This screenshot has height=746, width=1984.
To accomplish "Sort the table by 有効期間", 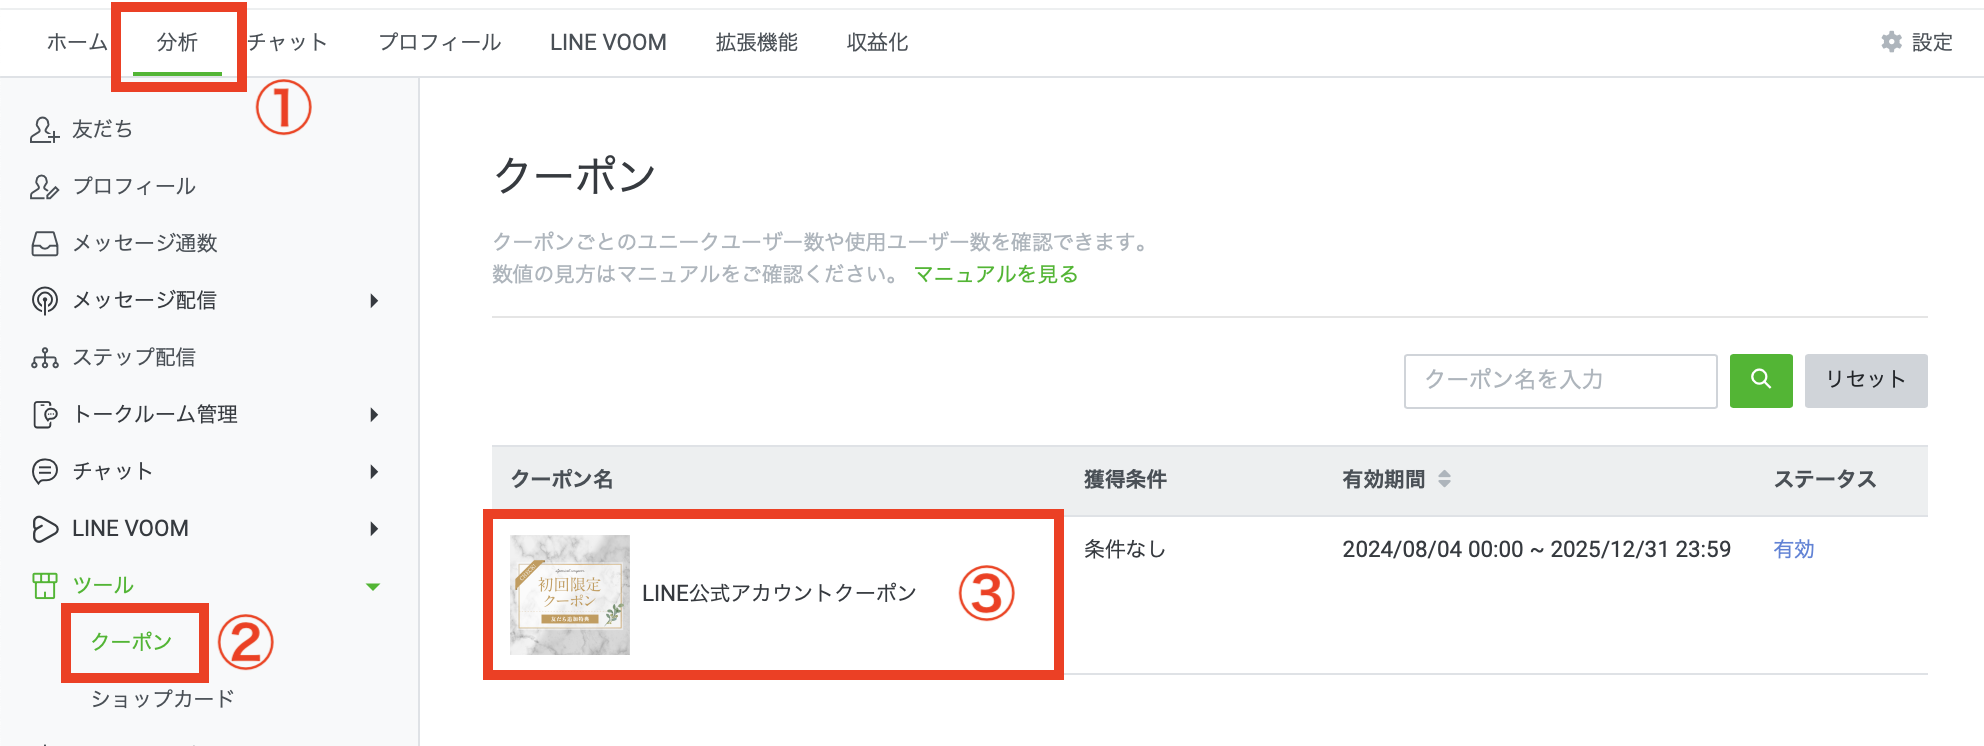I will (1444, 480).
